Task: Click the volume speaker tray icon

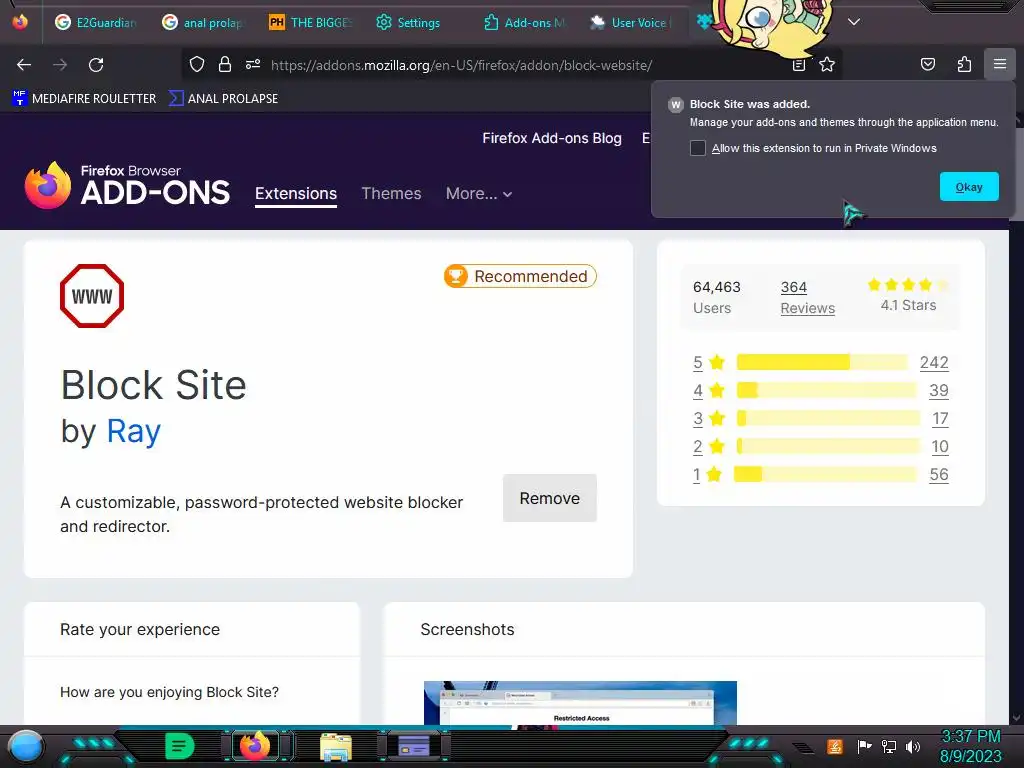Action: (x=913, y=746)
